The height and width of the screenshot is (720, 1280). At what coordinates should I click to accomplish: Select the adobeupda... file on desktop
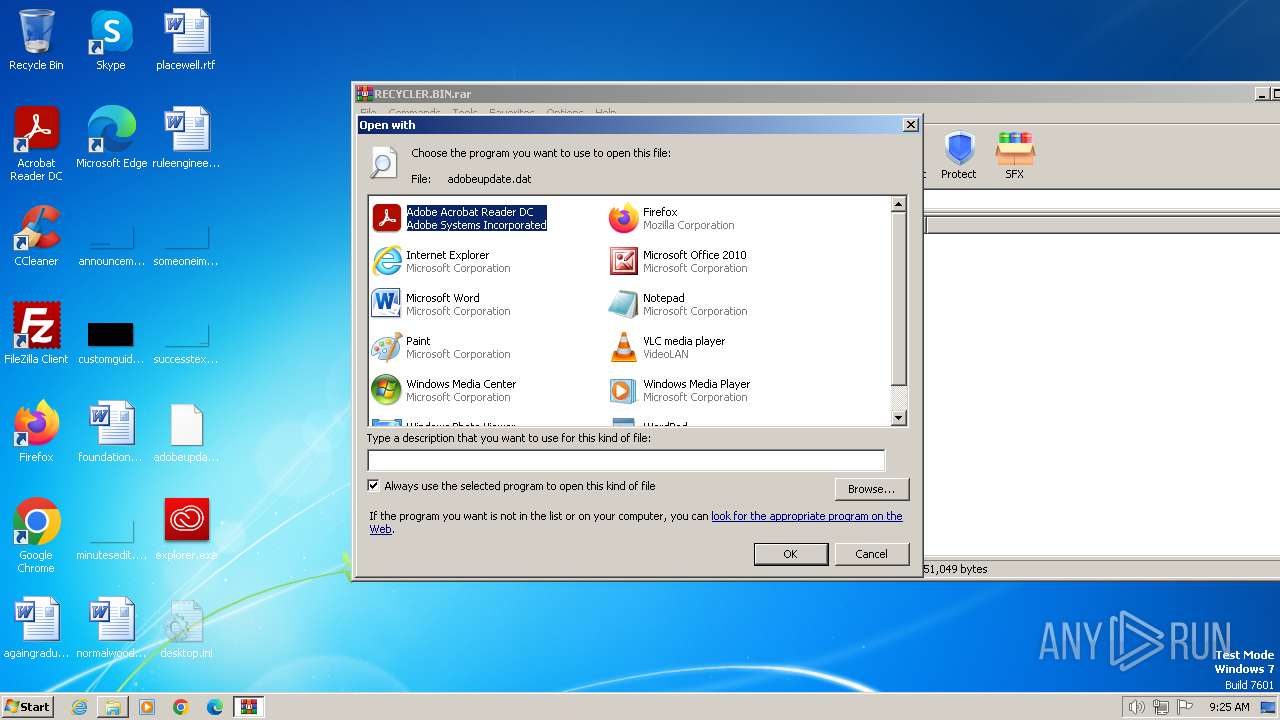point(186,432)
